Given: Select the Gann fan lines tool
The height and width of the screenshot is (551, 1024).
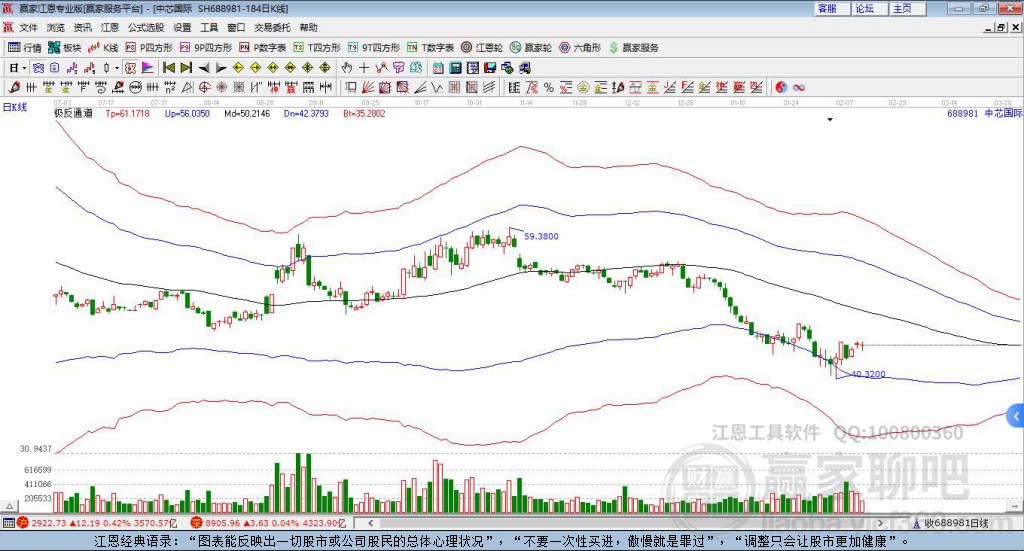Looking at the screenshot, I should pos(367,87).
